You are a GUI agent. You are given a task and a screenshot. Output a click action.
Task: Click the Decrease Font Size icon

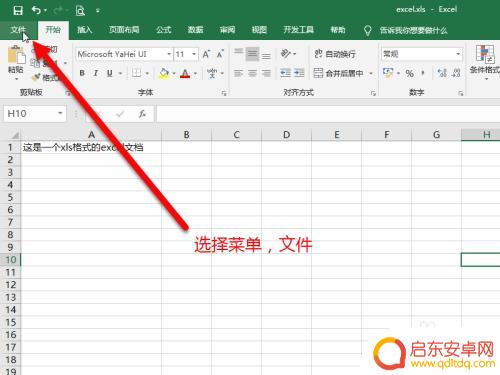click(x=220, y=54)
